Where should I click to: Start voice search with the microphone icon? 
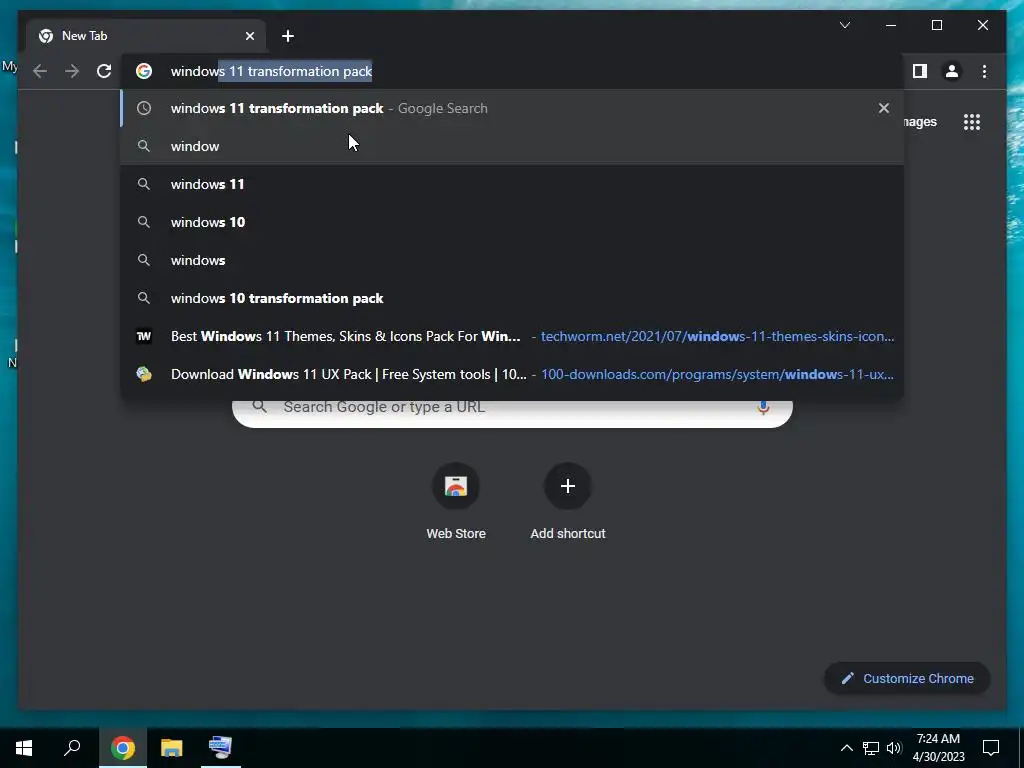point(763,408)
